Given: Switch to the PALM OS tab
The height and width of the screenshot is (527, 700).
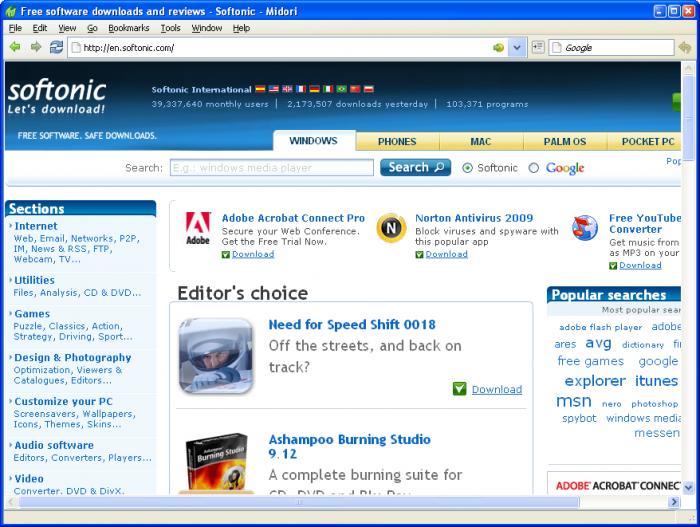Looking at the screenshot, I should click(x=565, y=142).
